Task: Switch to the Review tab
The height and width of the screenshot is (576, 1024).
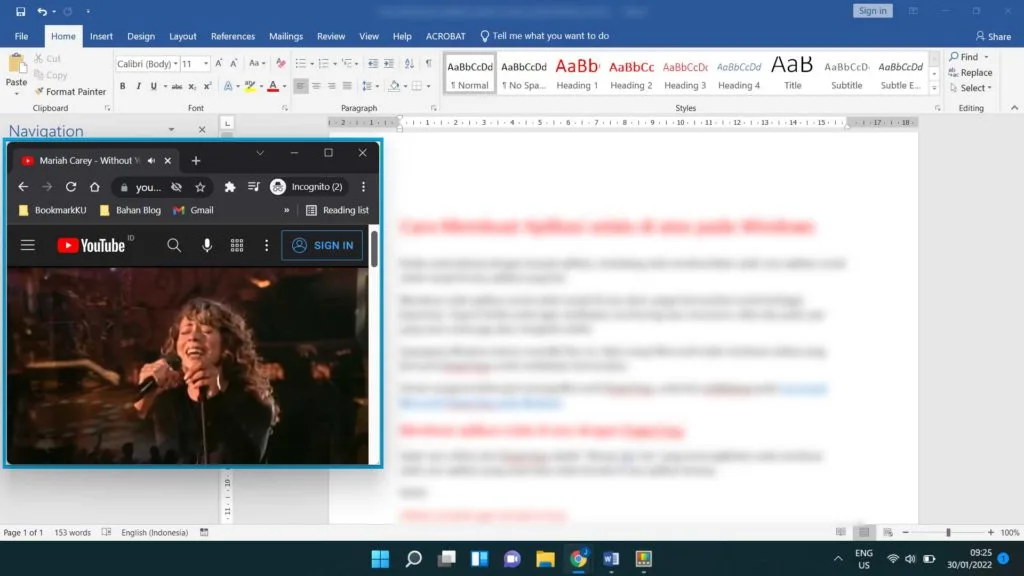Action: (331, 36)
